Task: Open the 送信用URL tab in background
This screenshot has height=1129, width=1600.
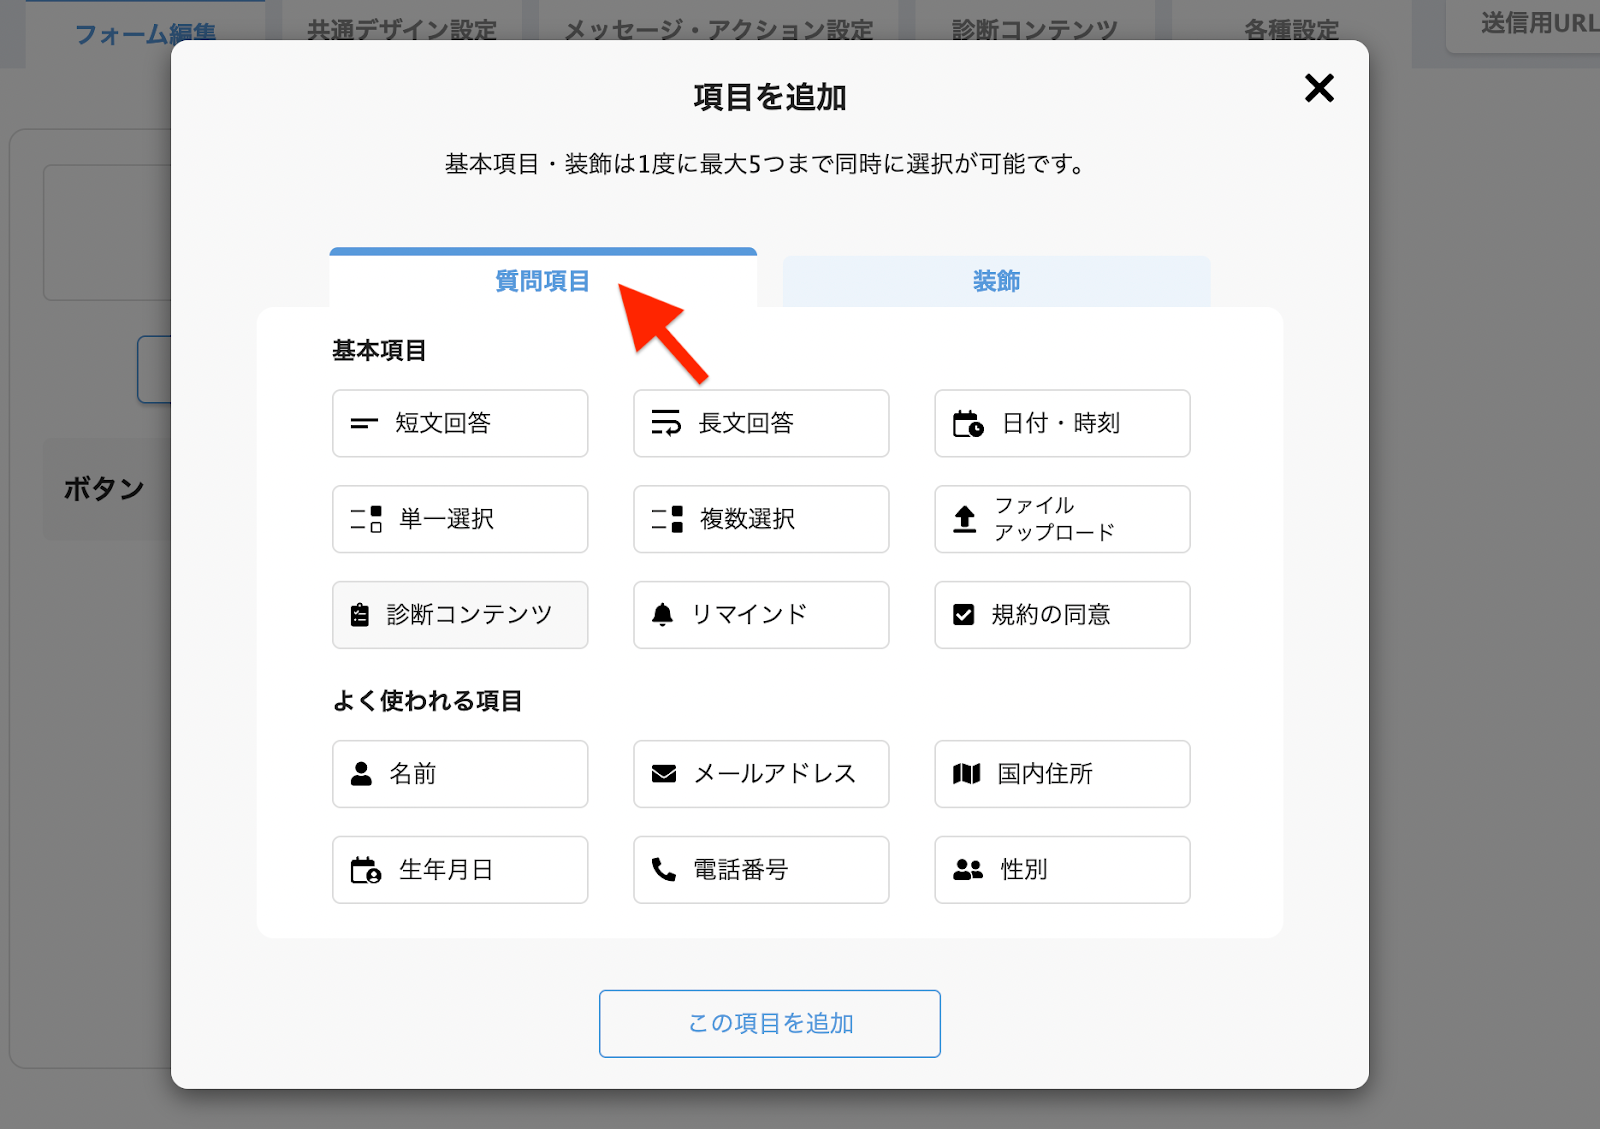Action: (x=1535, y=24)
